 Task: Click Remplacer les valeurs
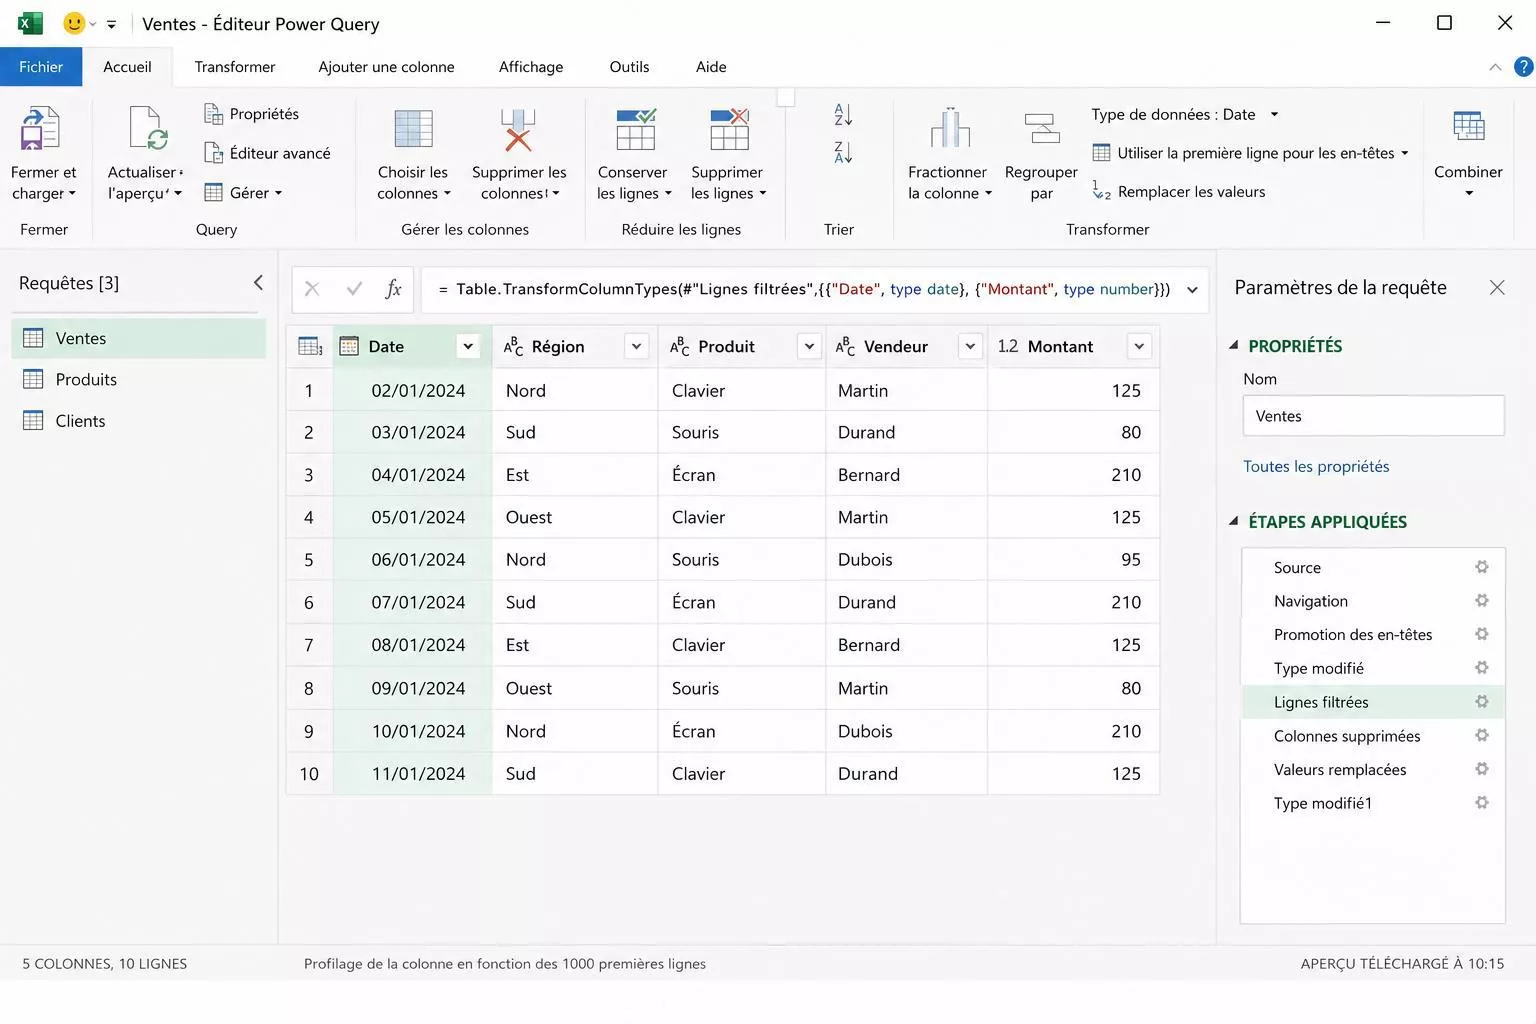pyautogui.click(x=1179, y=192)
